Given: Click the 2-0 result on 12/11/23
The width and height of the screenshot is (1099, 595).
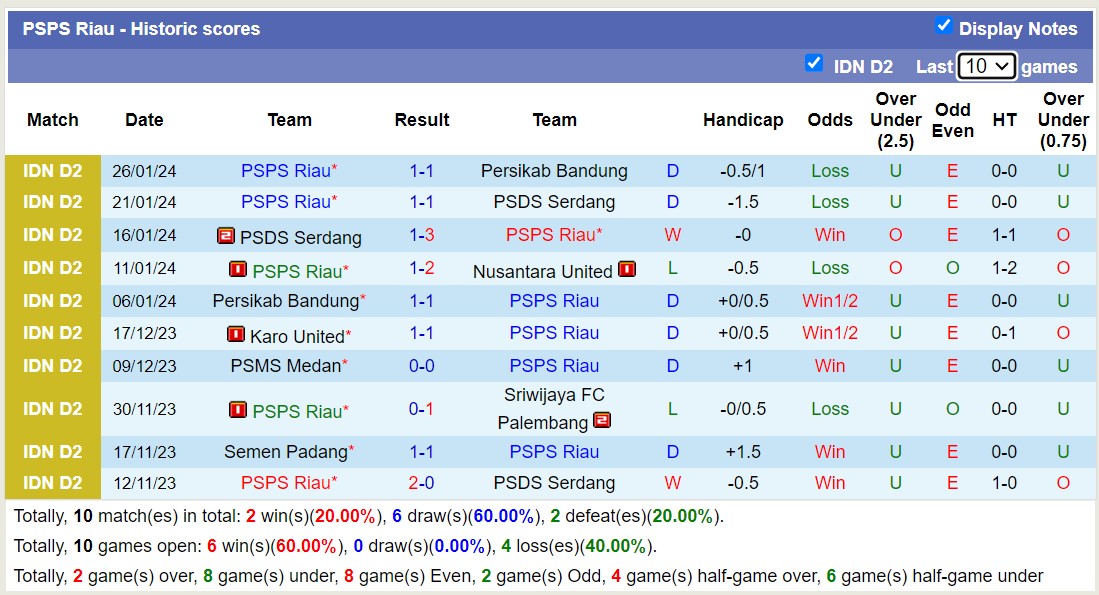Looking at the screenshot, I should tap(421, 483).
